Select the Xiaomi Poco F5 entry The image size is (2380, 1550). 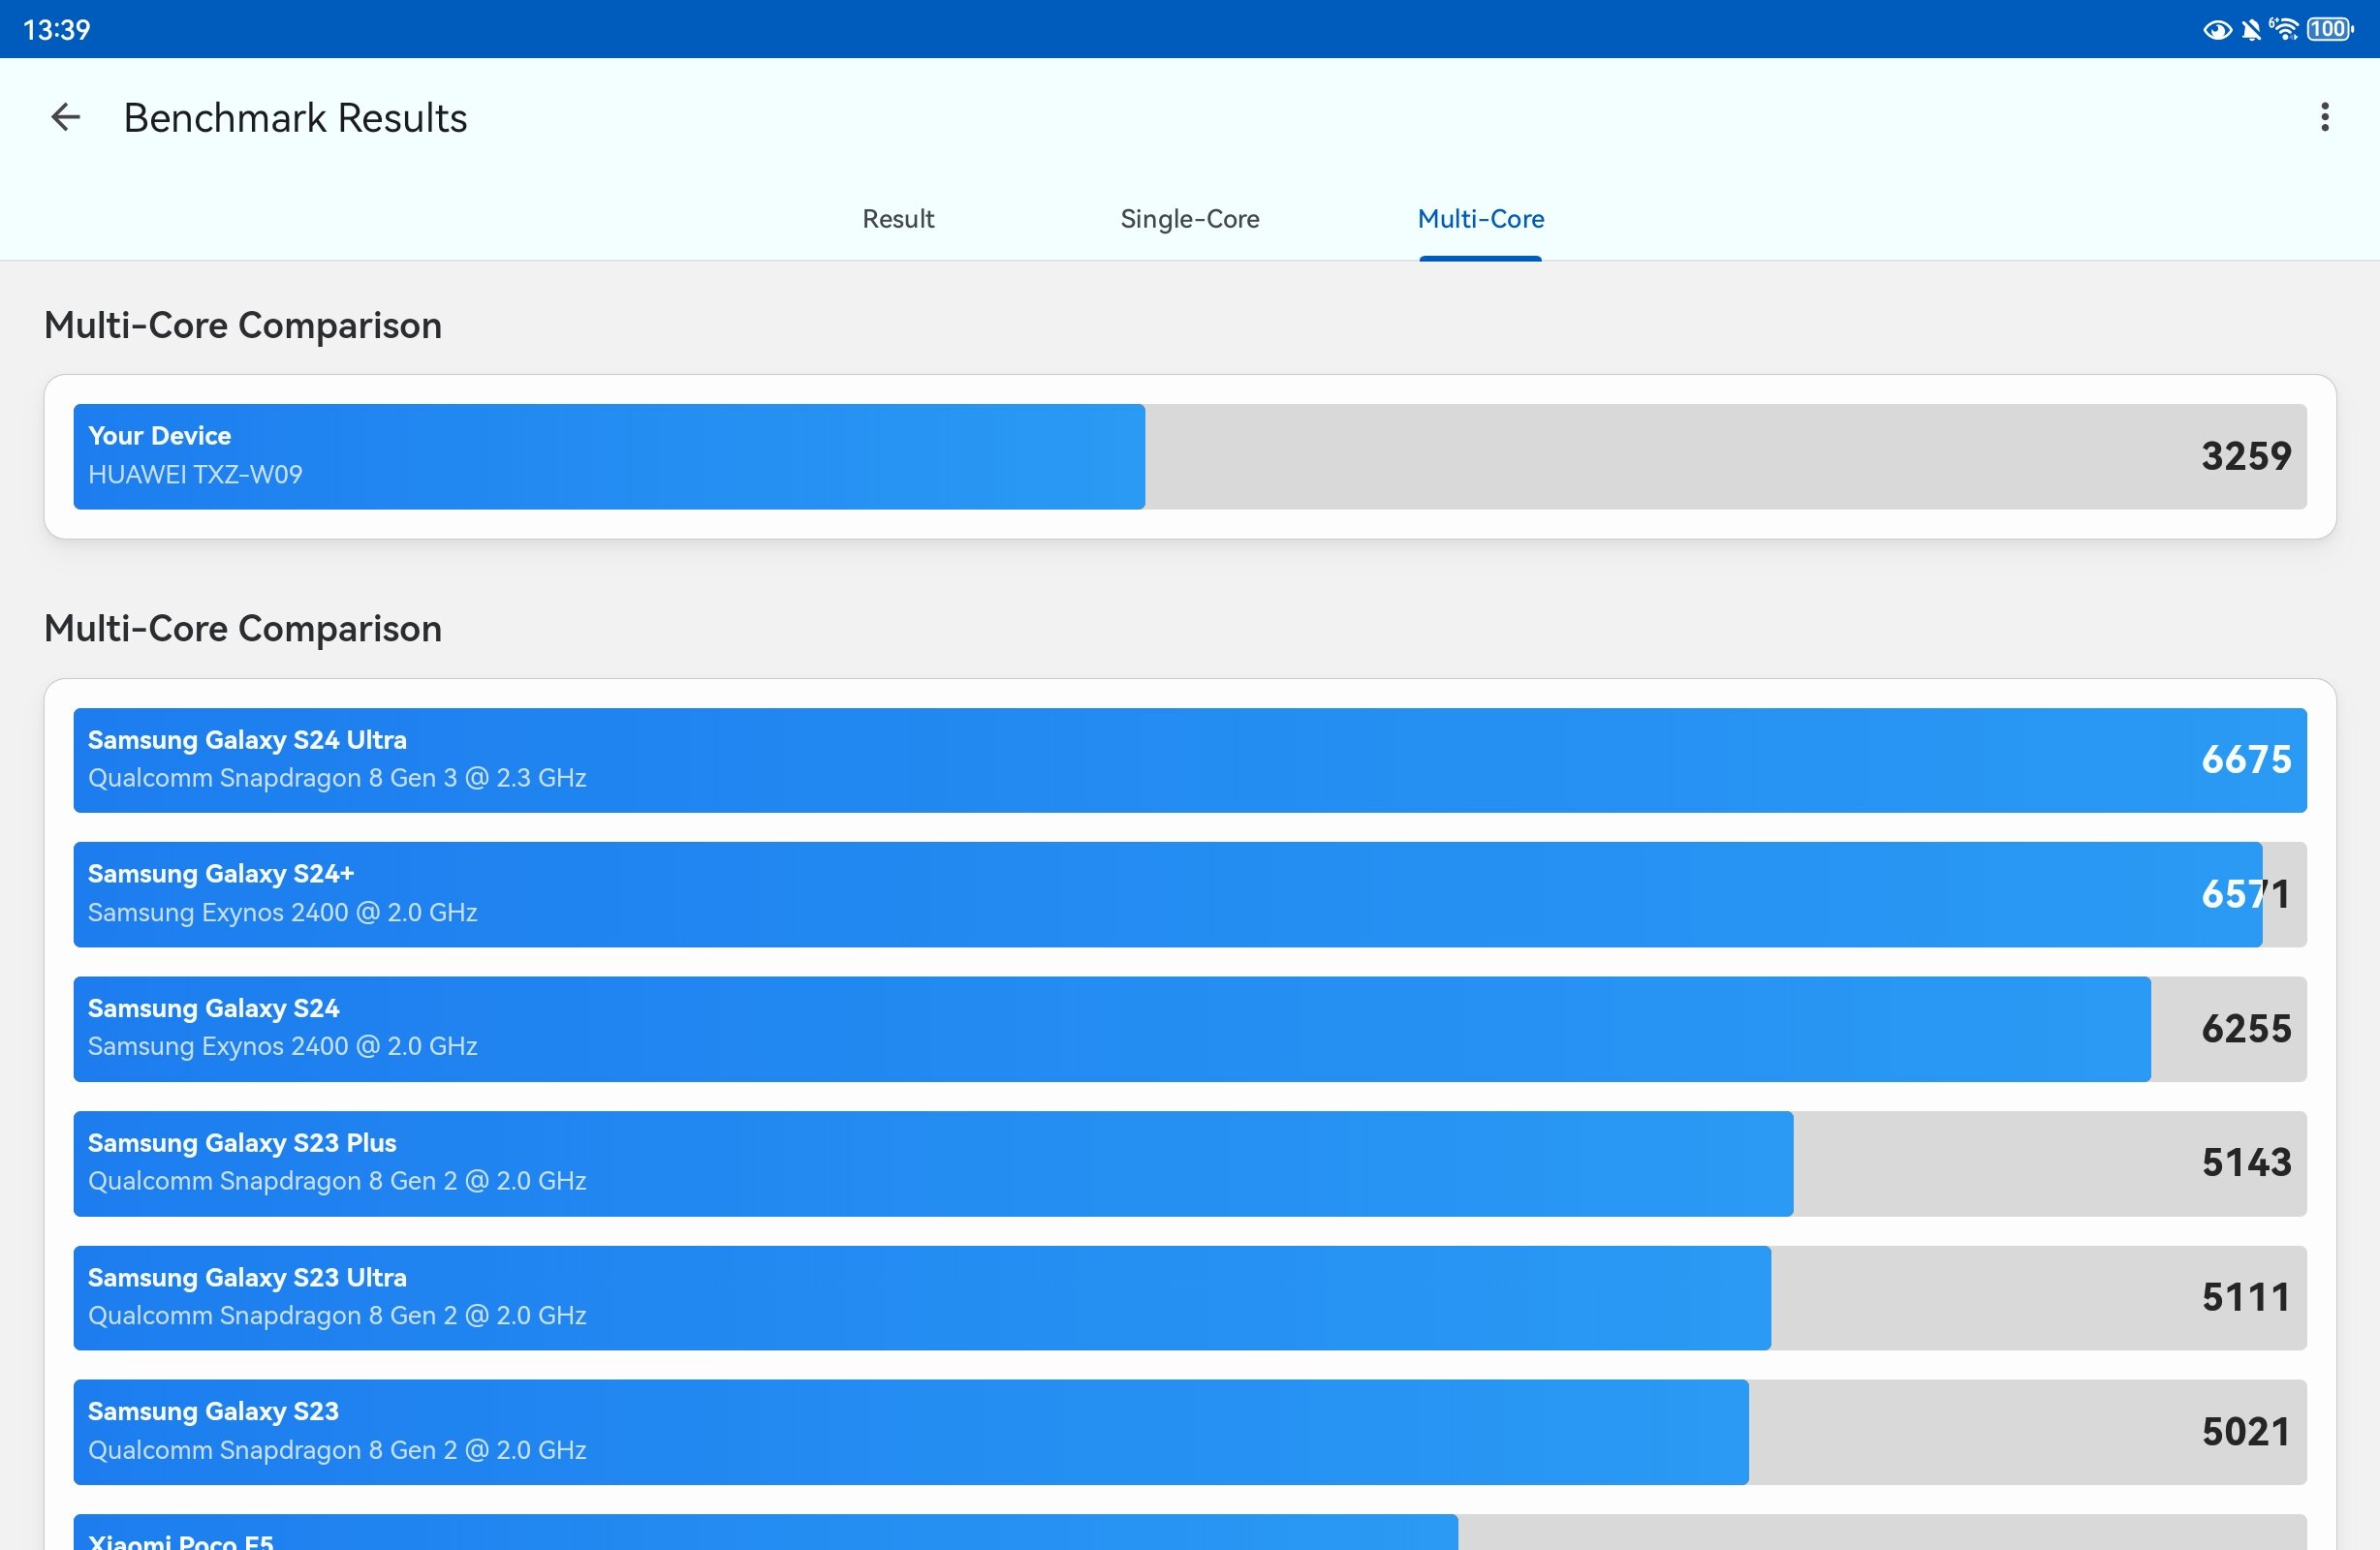[x=1190, y=1532]
